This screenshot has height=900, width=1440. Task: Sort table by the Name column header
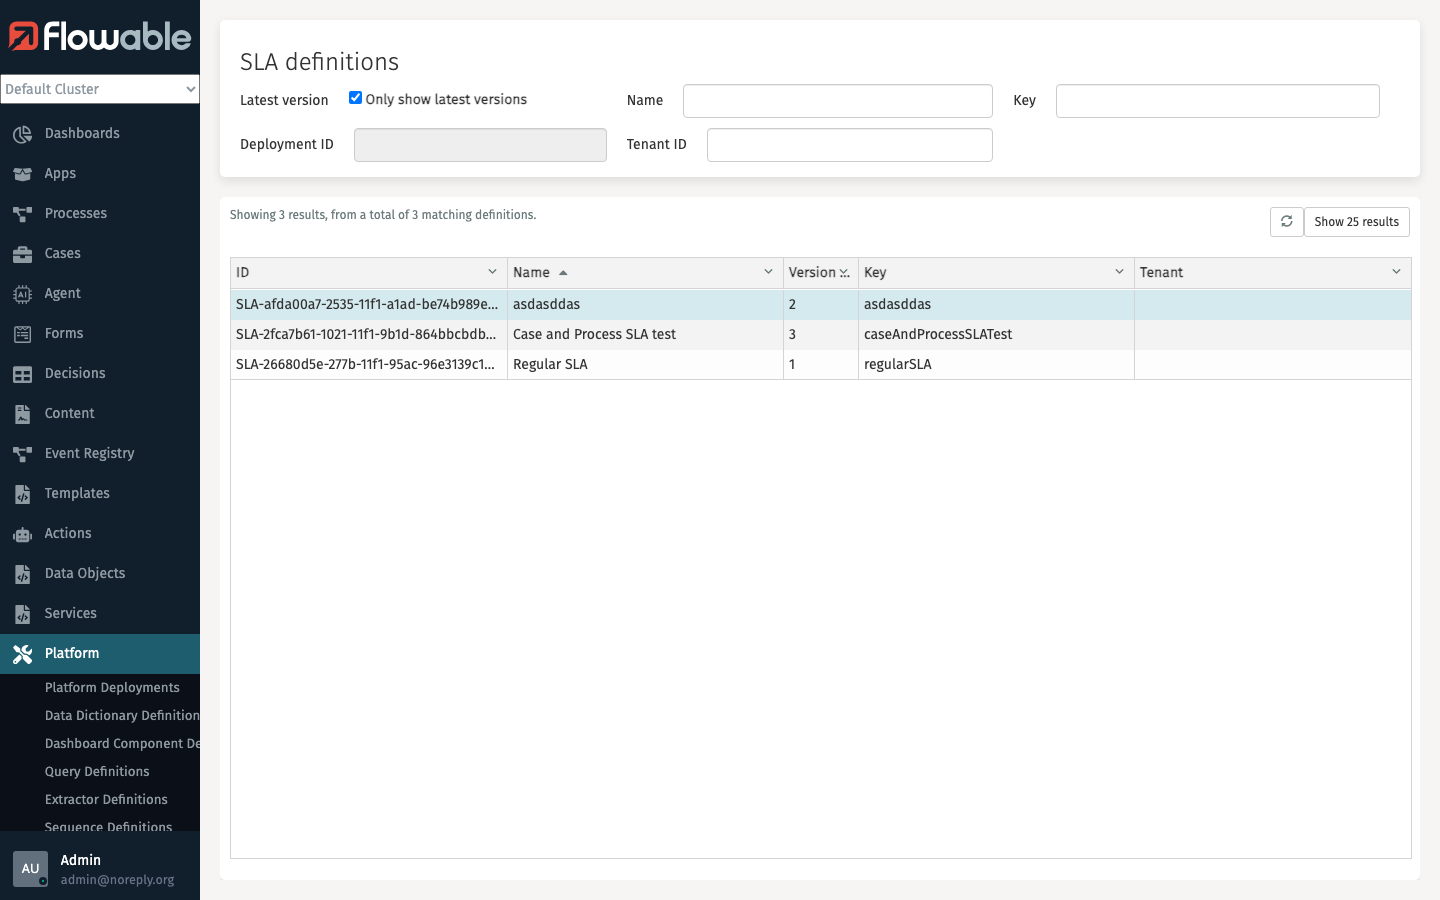tap(532, 272)
